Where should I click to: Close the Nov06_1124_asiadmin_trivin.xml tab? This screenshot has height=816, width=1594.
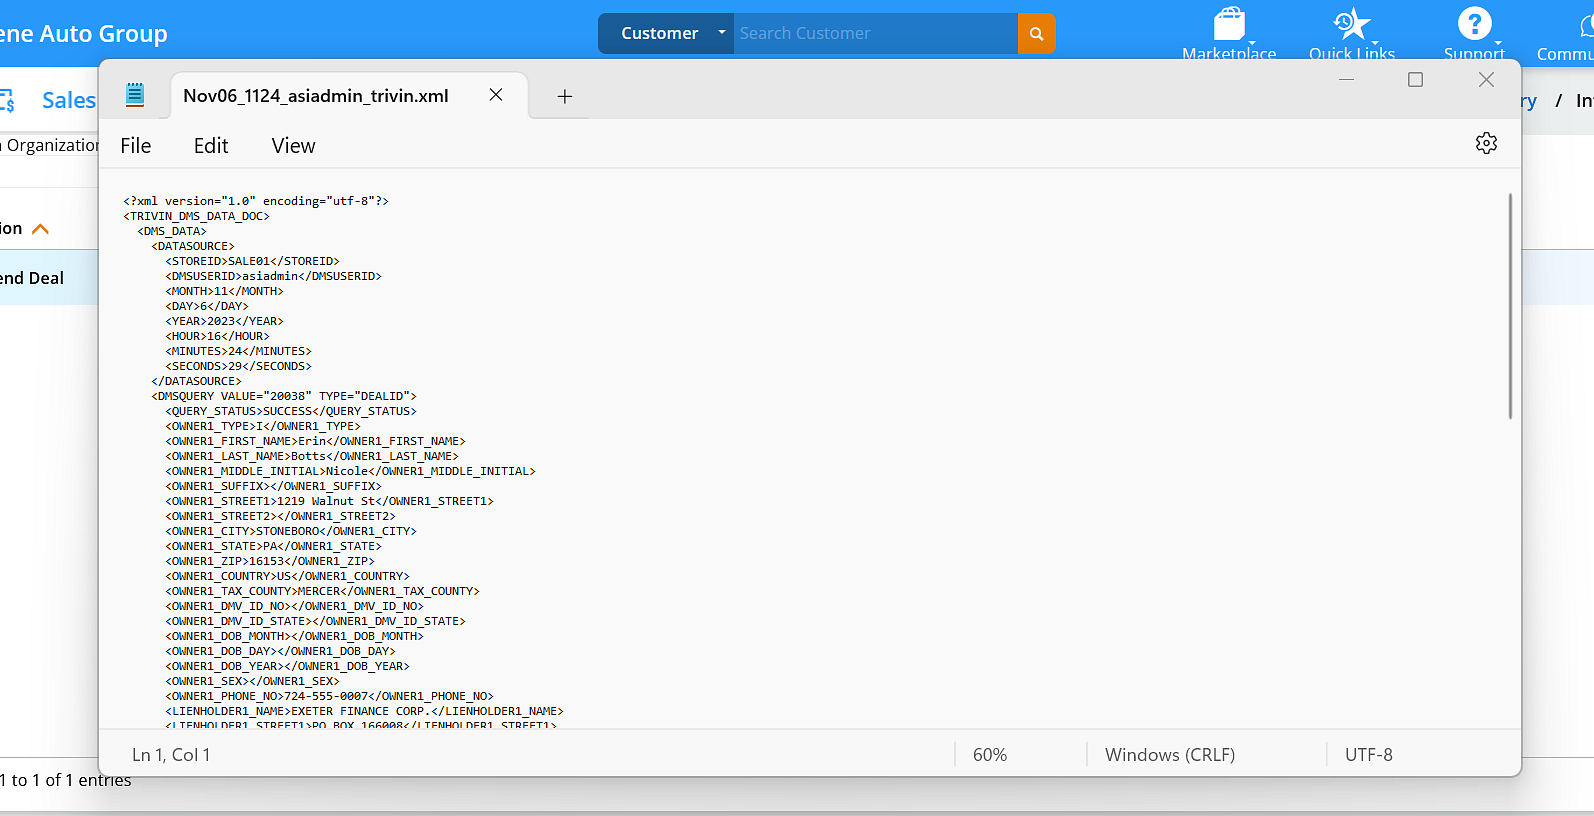[x=496, y=95]
